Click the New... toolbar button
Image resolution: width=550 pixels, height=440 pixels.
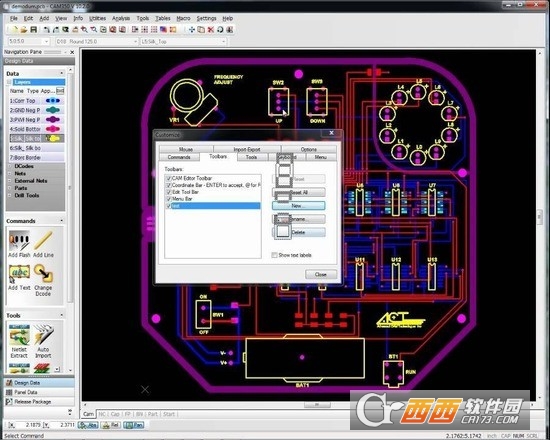pyautogui.click(x=299, y=206)
